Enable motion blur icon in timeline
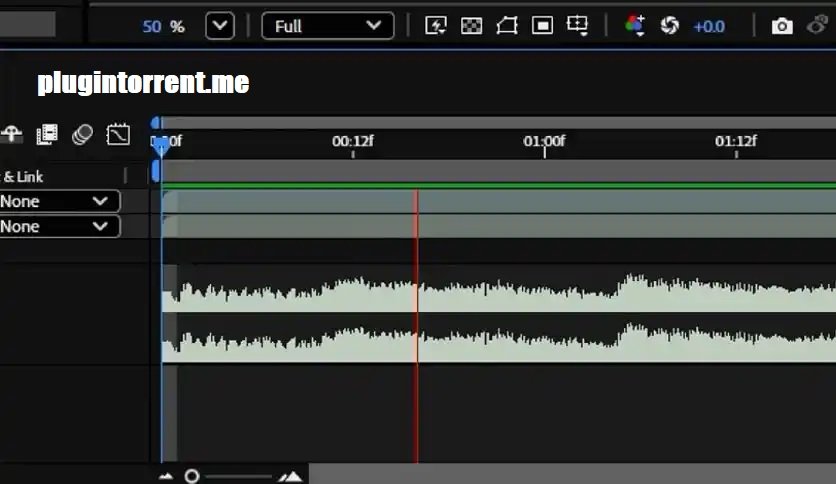The width and height of the screenshot is (836, 484). point(82,134)
